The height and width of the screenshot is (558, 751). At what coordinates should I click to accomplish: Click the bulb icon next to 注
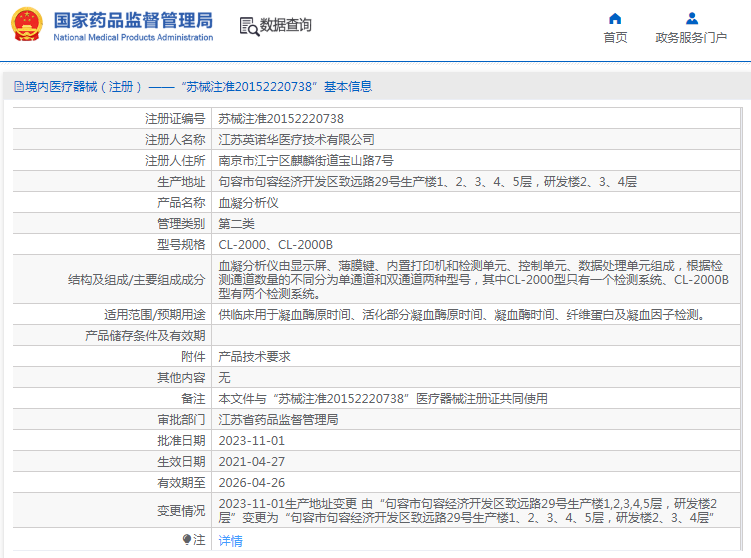coord(187,540)
